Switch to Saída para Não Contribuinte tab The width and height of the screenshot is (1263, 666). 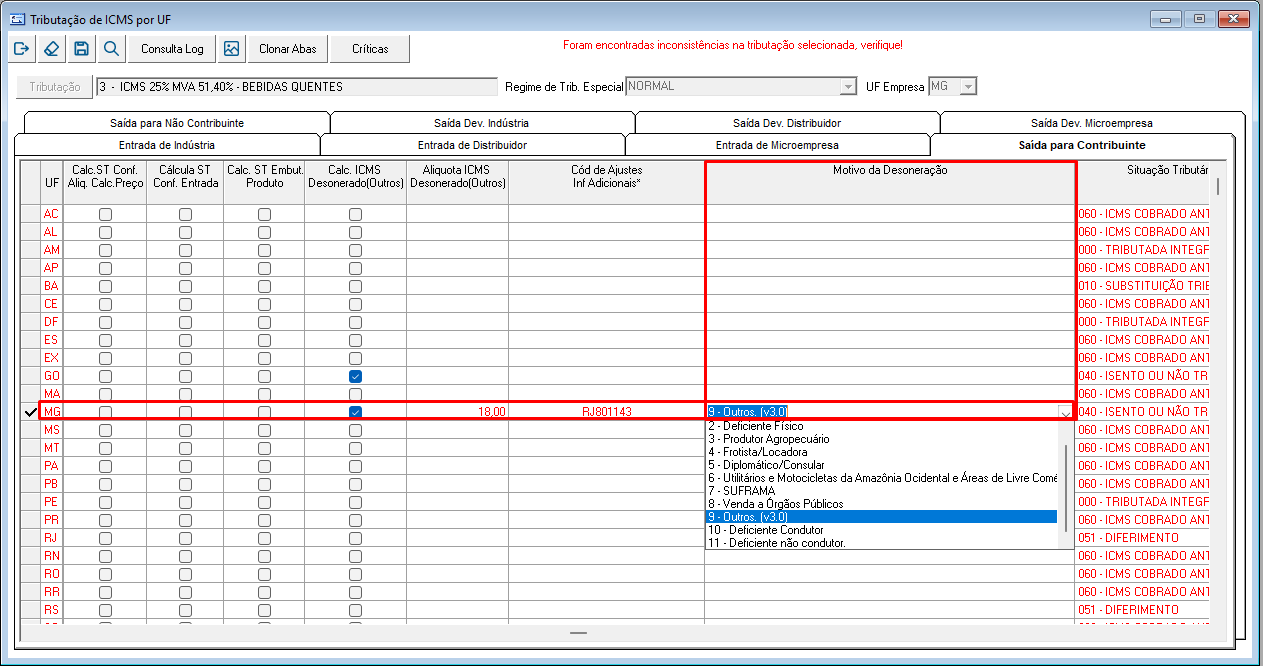(177, 123)
